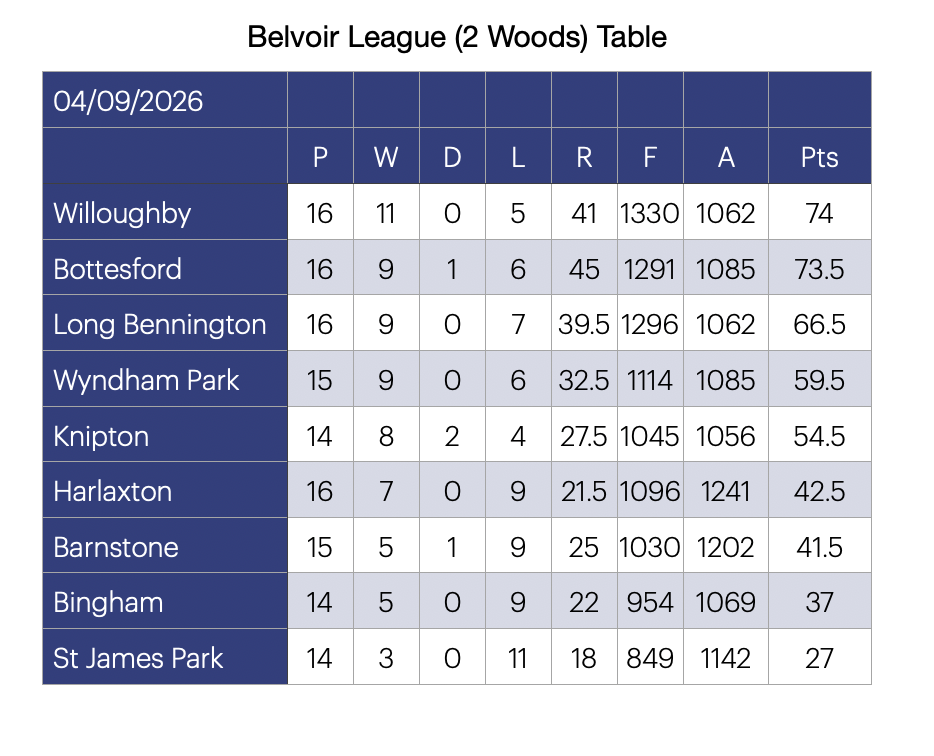Select the F column header
Image resolution: width=934 pixels, height=756 pixels.
(650, 156)
